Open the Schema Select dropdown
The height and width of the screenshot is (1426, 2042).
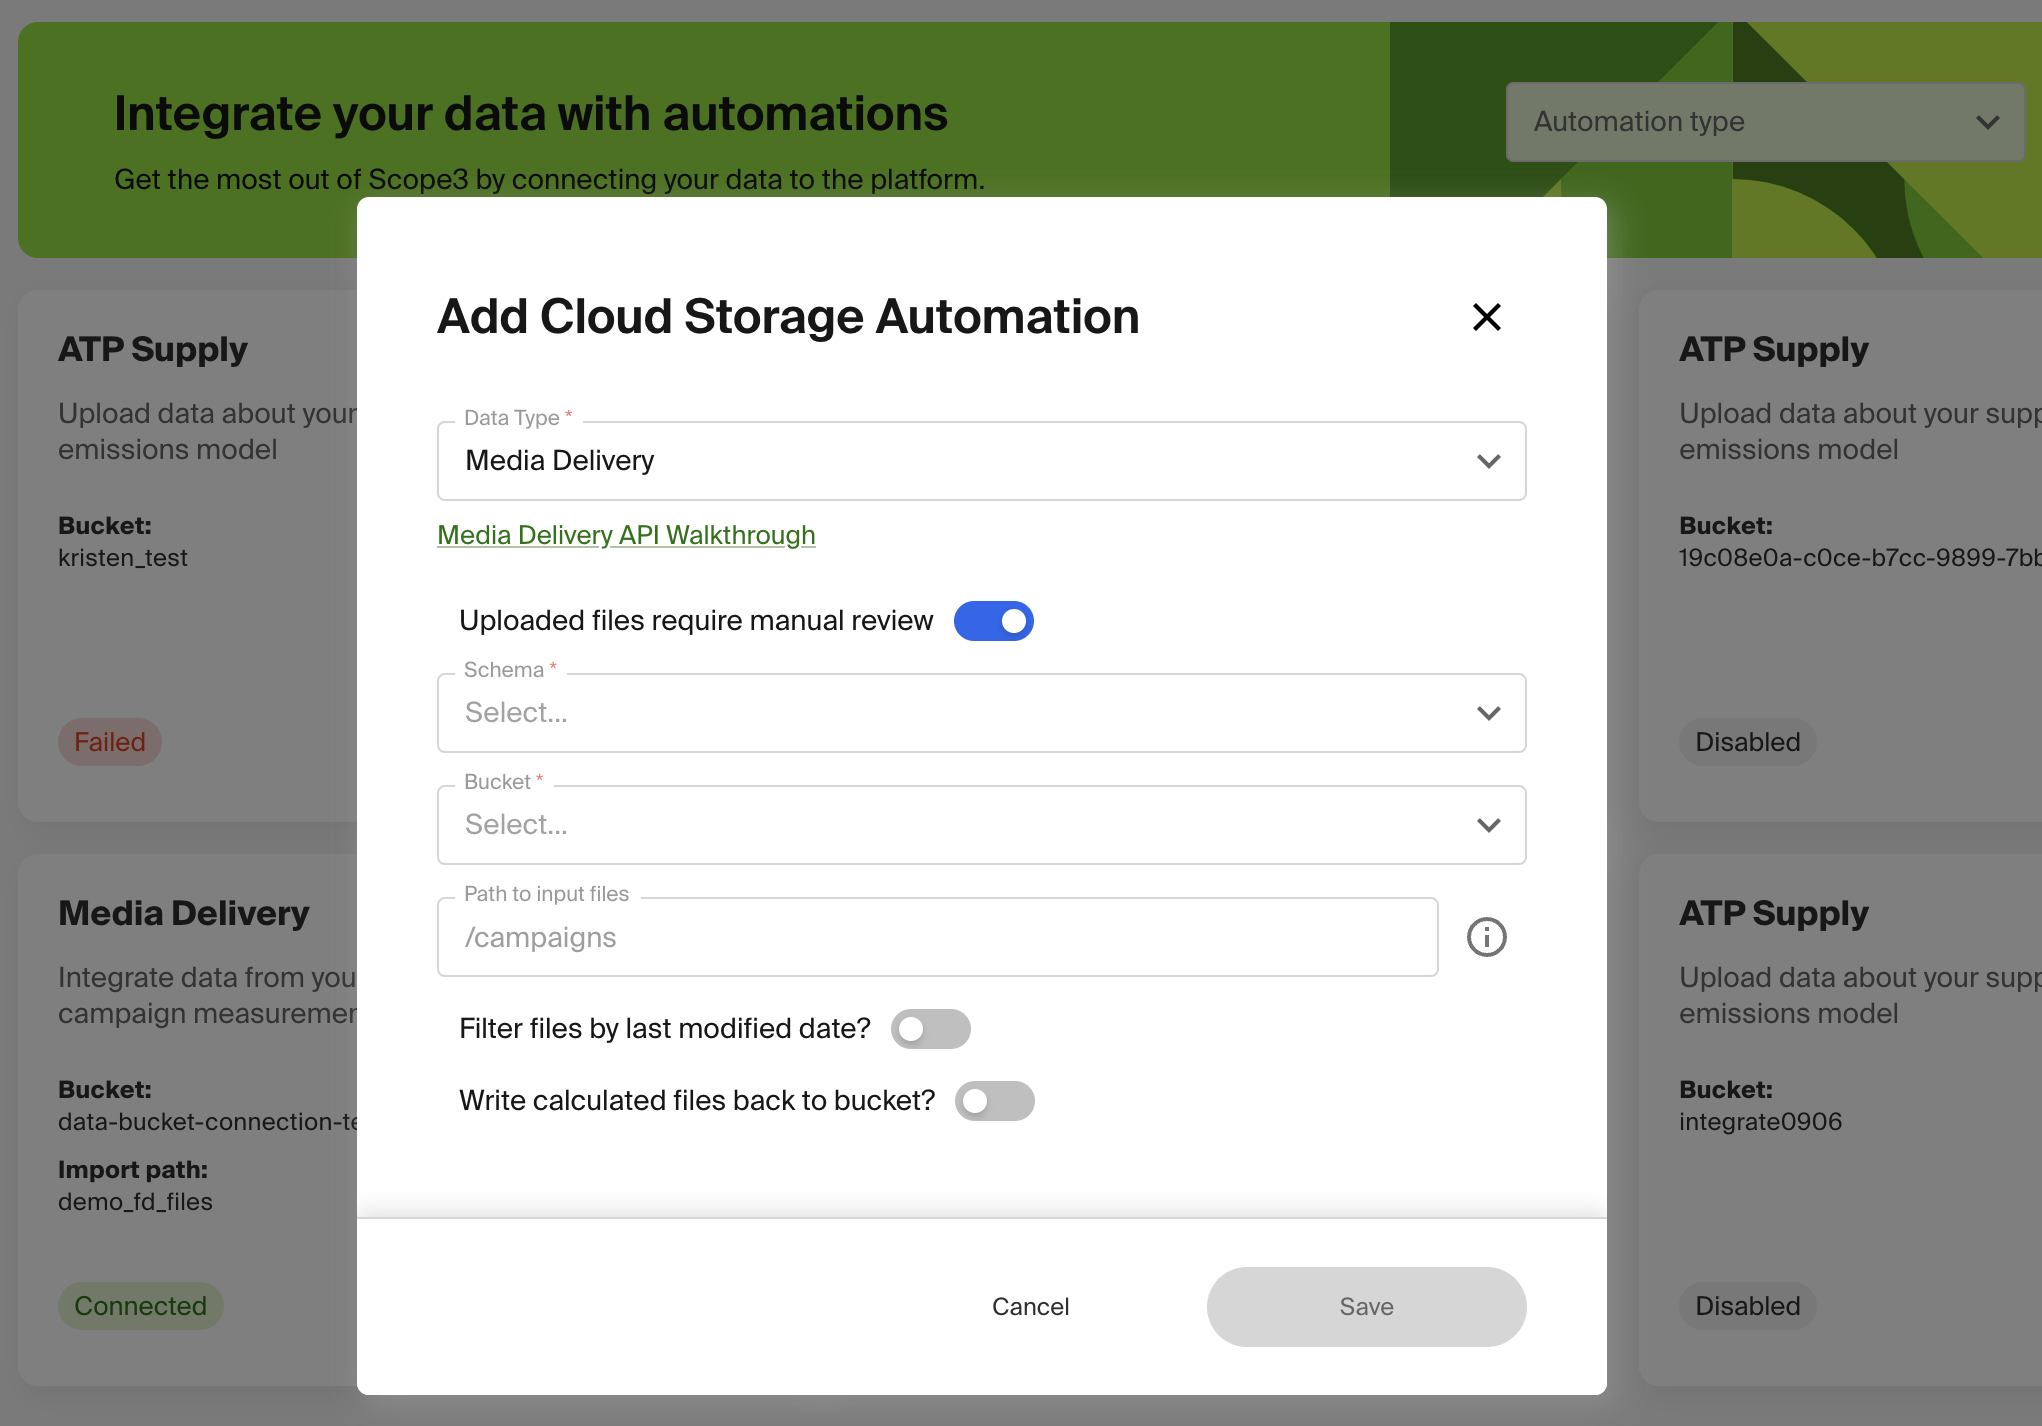(x=960, y=713)
